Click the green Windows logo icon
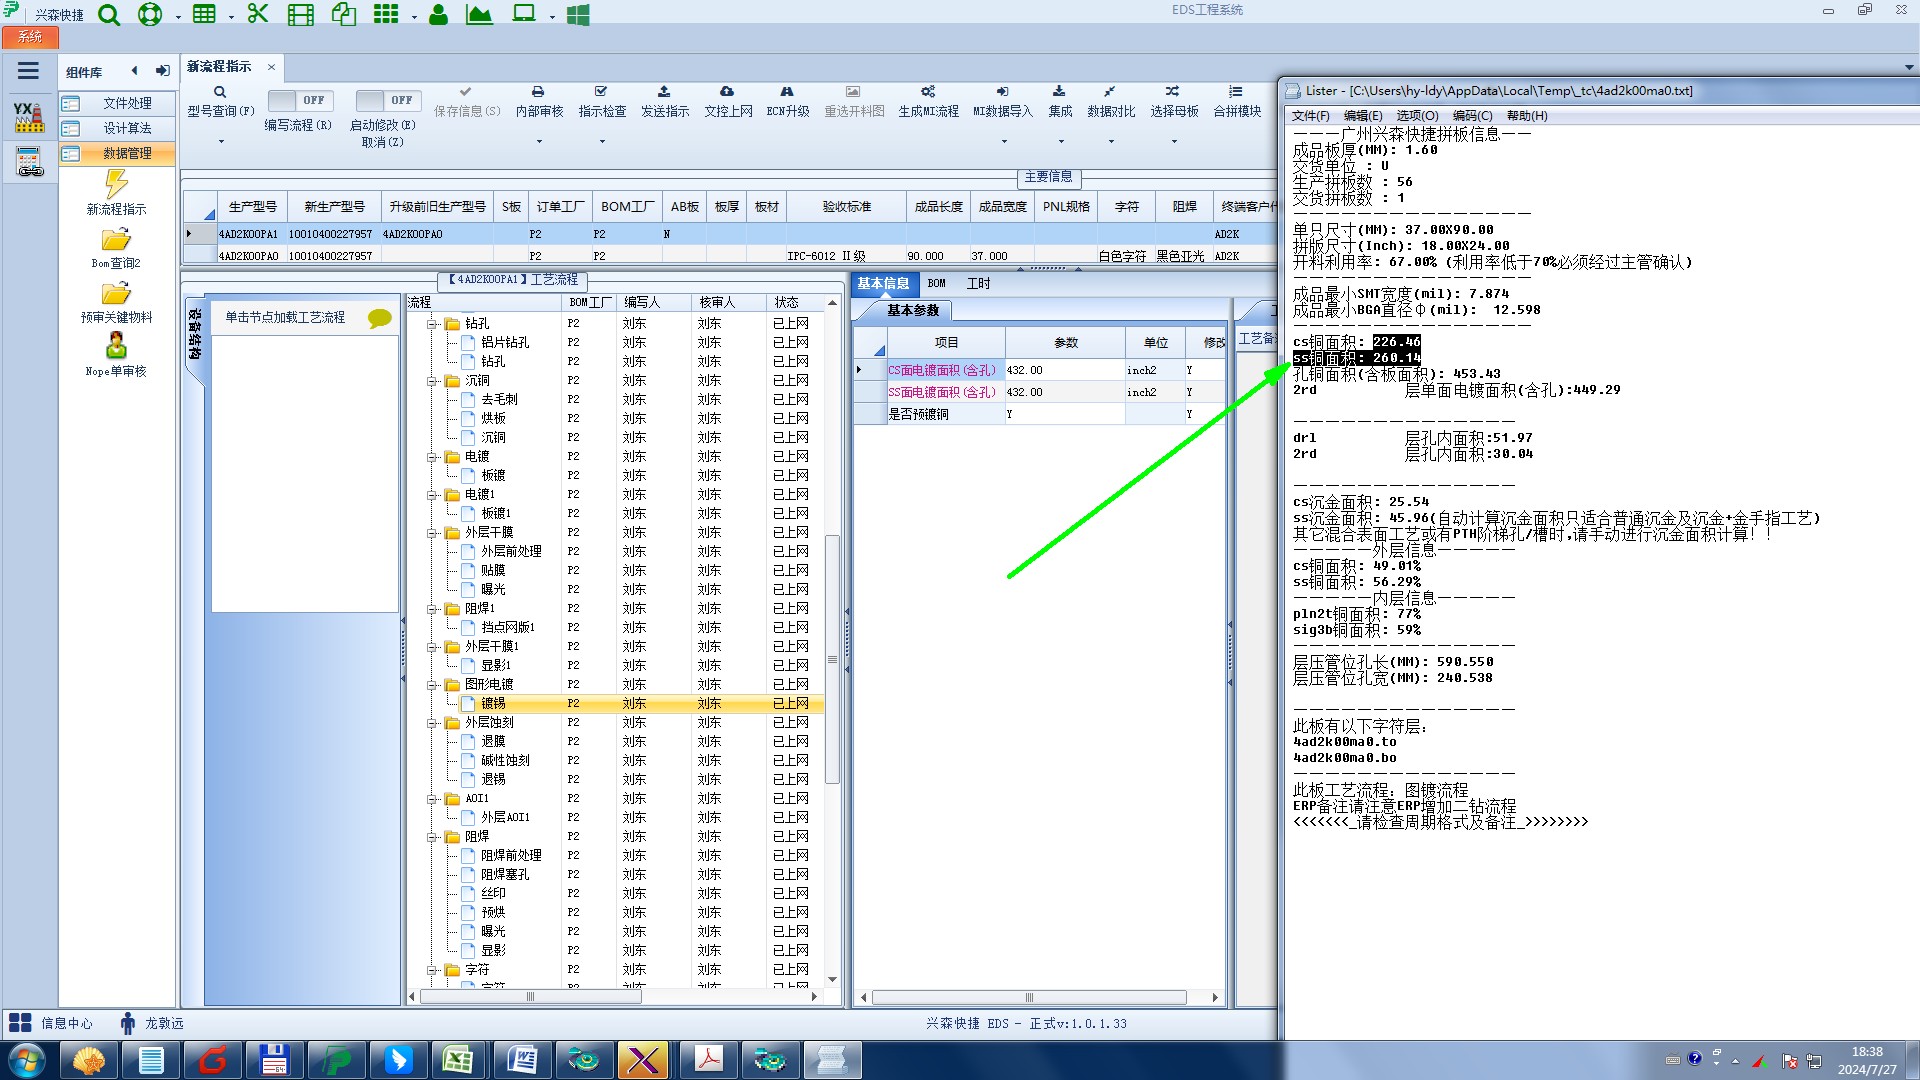1920x1080 pixels. pyautogui.click(x=578, y=15)
